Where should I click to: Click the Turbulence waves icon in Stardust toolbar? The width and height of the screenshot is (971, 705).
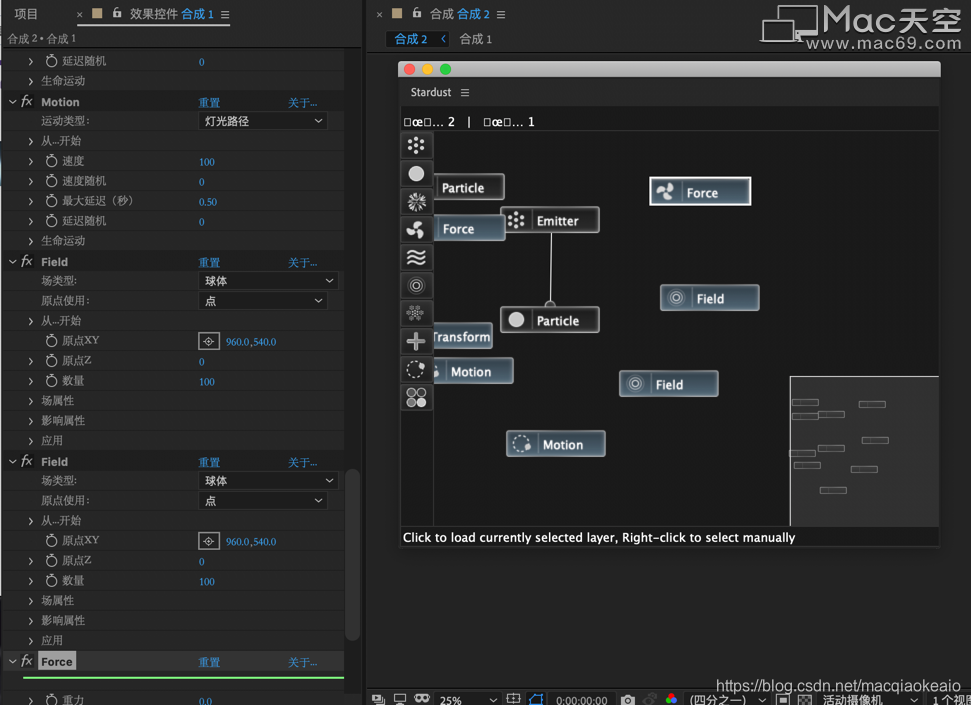416,257
